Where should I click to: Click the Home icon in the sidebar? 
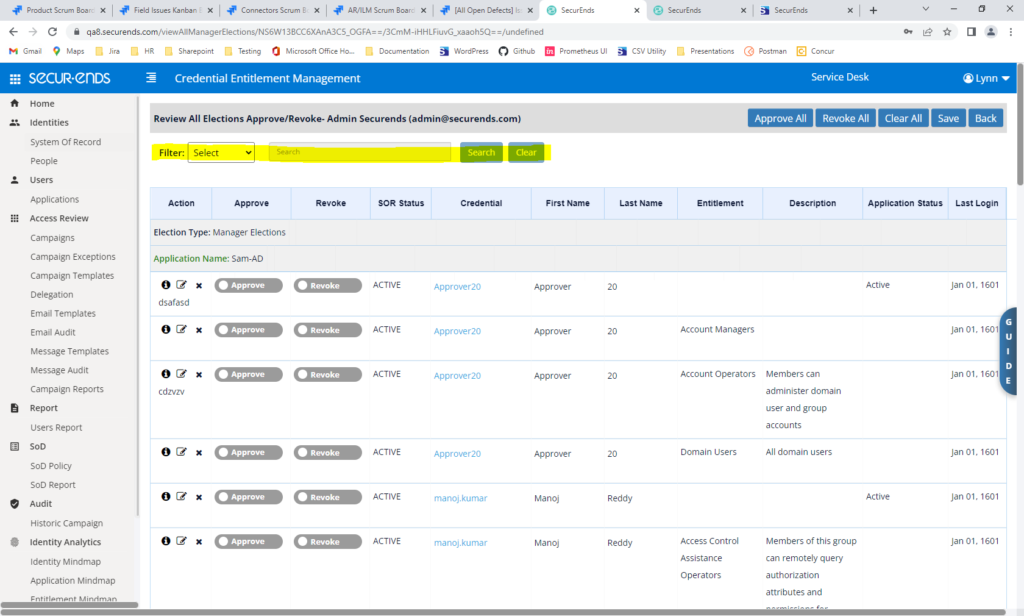tap(14, 103)
